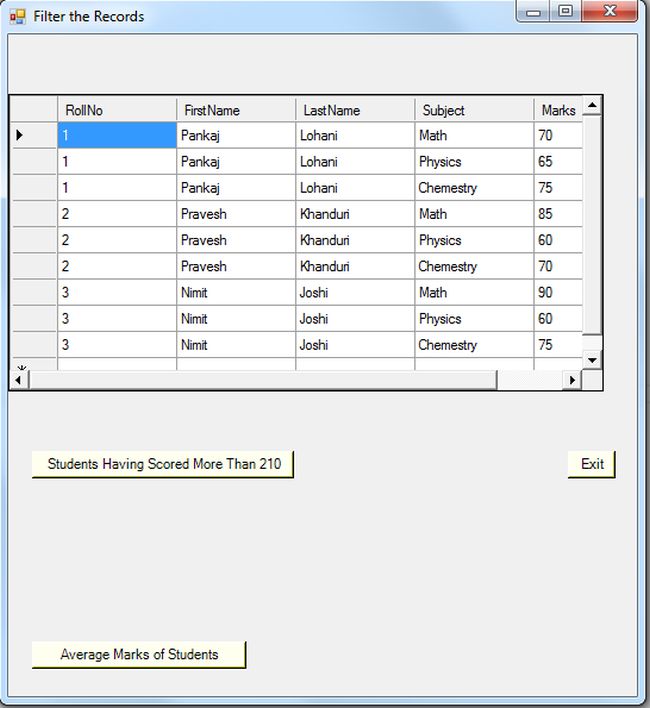The height and width of the screenshot is (708, 650).
Task: Close the Filter the Records window
Action: pos(609,11)
